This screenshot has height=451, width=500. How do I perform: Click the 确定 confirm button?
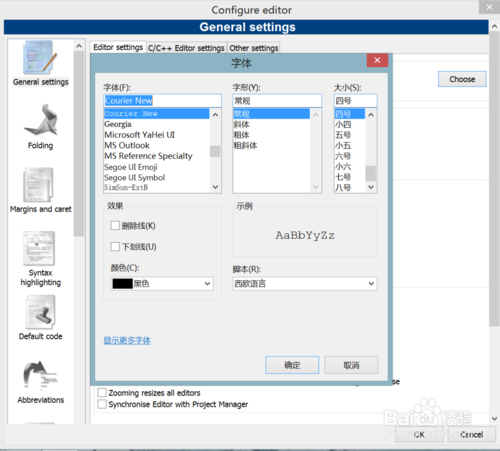[x=292, y=365]
